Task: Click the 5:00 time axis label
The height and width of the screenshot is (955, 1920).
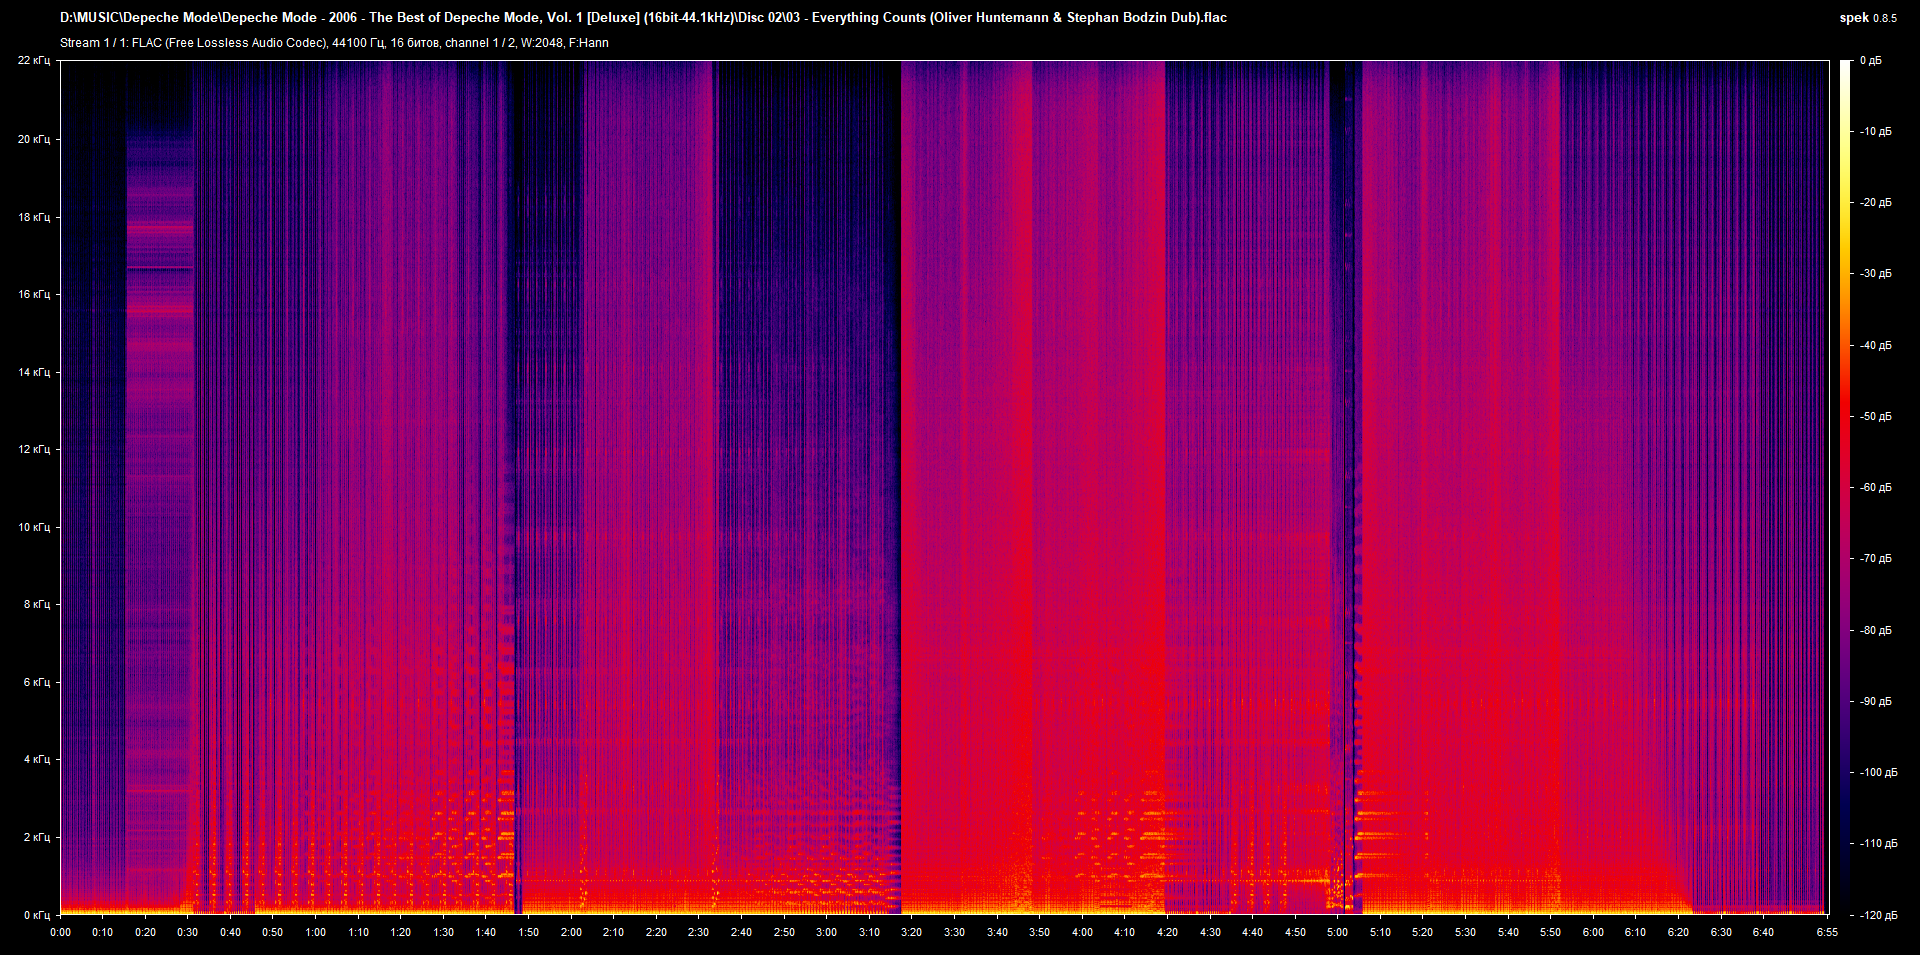Action: point(1337,932)
